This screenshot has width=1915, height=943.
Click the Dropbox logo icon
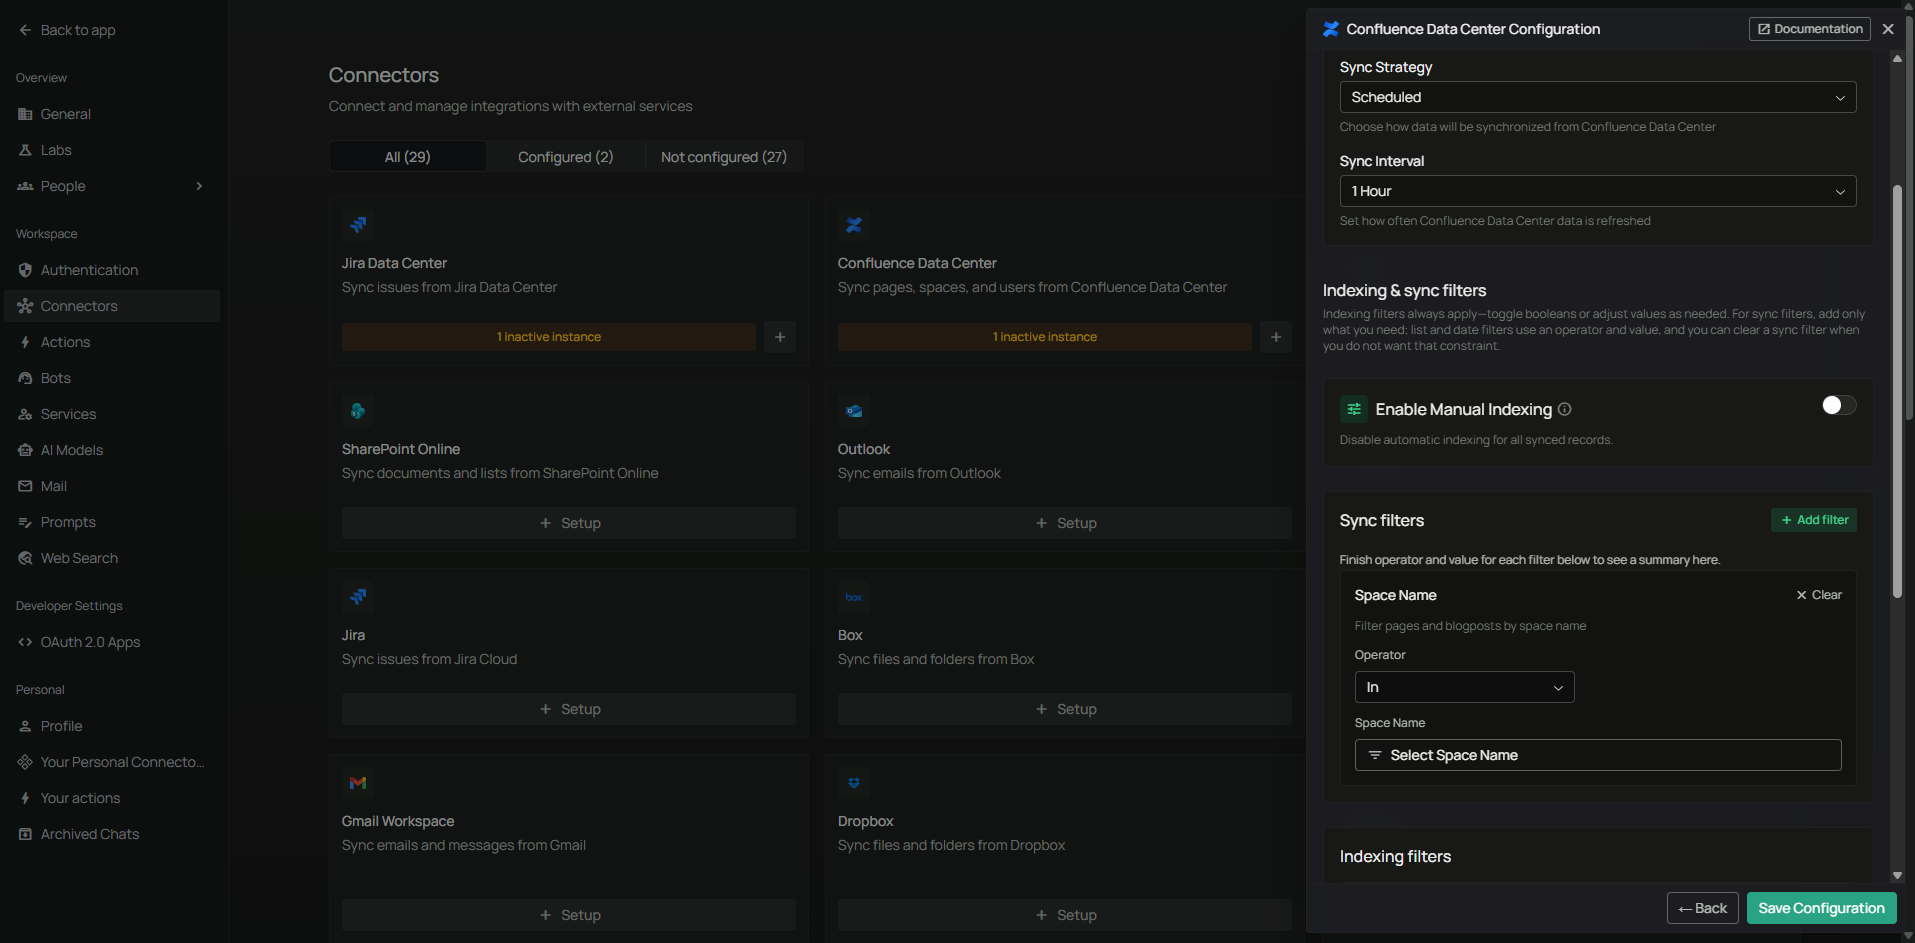(x=854, y=783)
